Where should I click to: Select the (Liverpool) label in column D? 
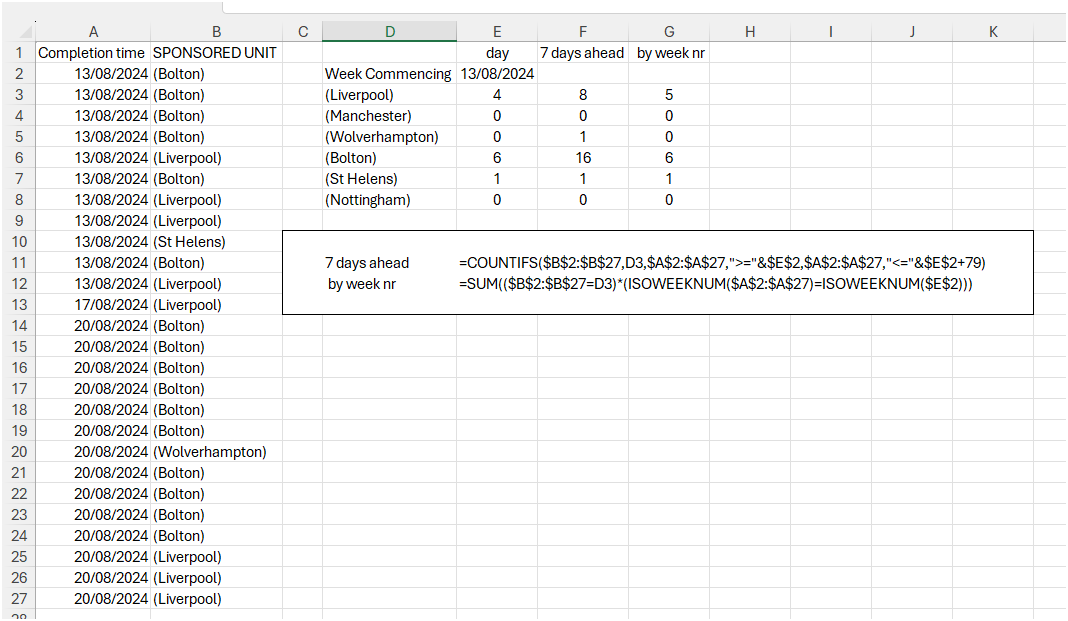pos(390,95)
